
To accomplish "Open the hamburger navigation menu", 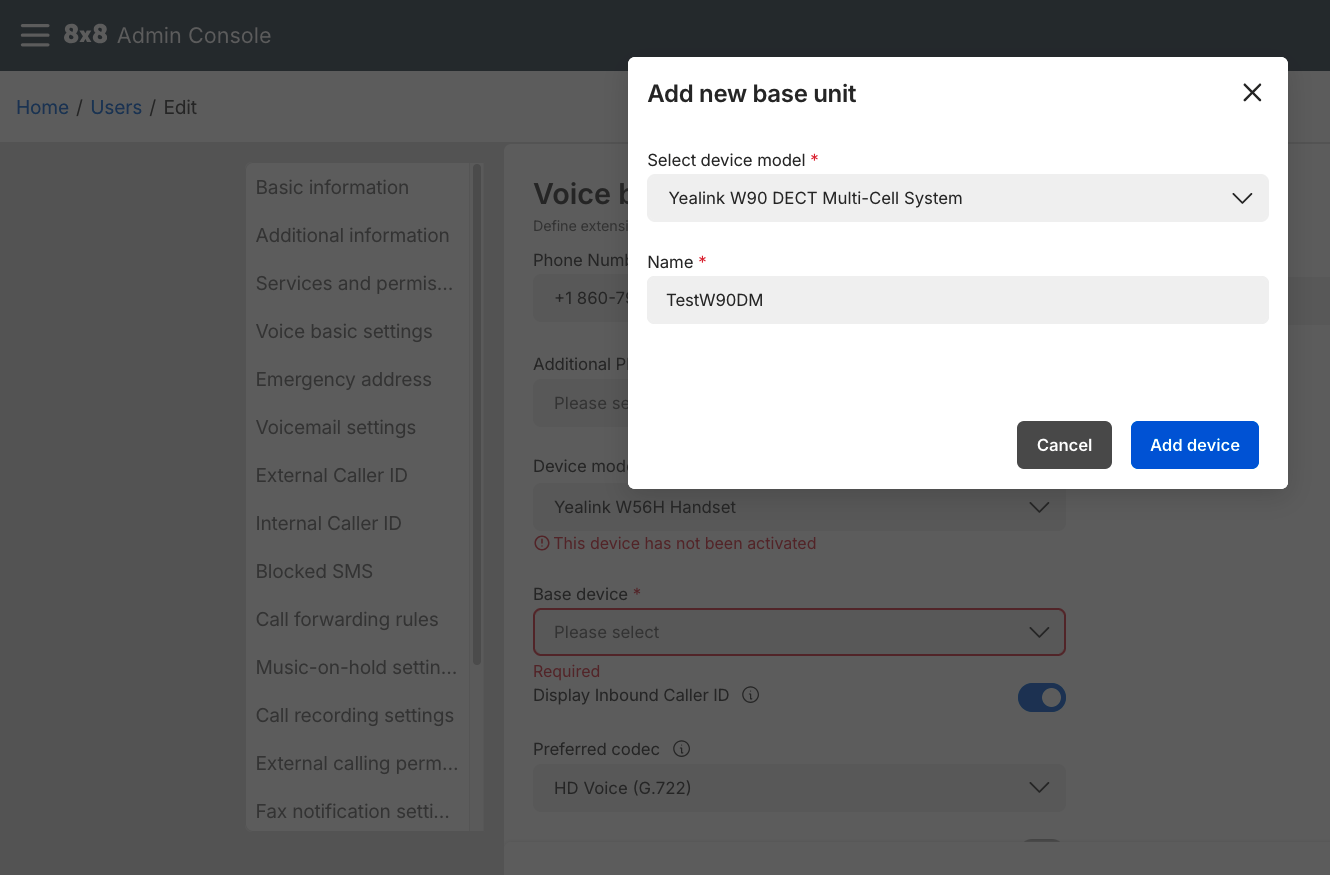I will (35, 35).
